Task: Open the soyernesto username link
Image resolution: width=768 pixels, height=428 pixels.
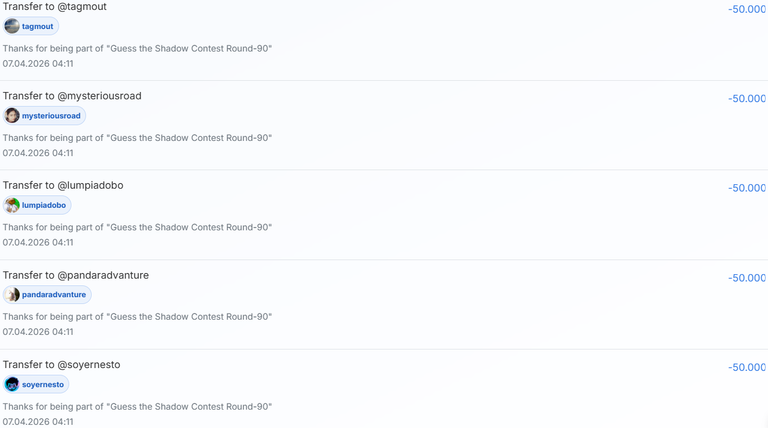Action: tap(43, 384)
